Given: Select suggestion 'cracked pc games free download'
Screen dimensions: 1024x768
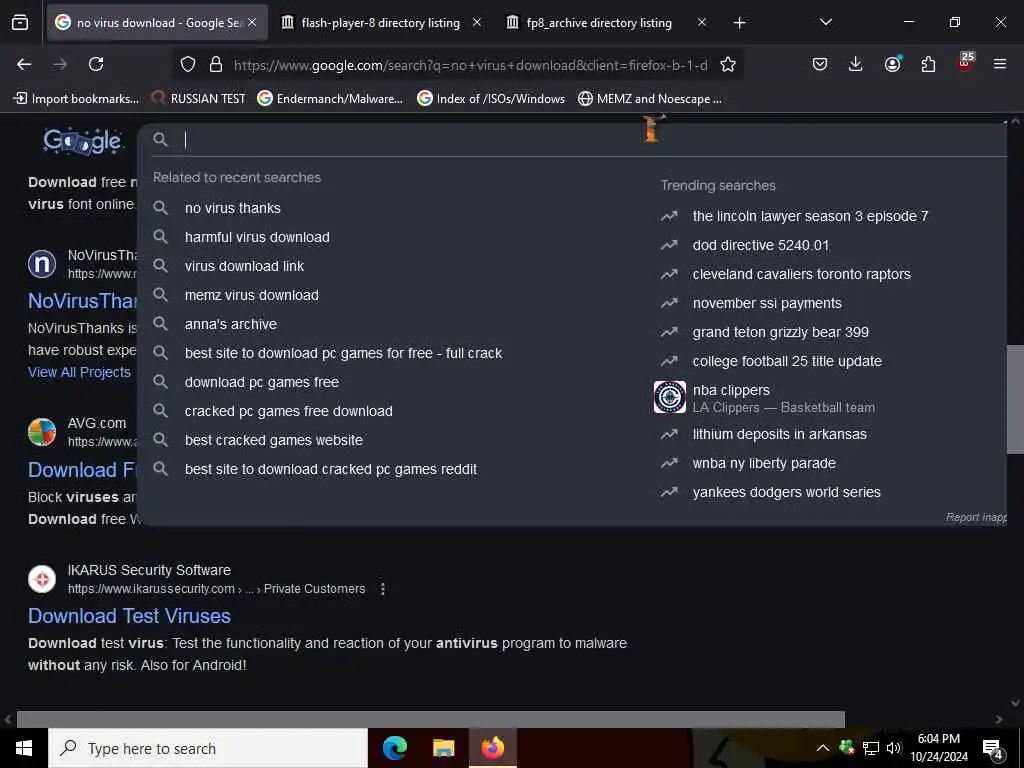Looking at the screenshot, I should (289, 411).
